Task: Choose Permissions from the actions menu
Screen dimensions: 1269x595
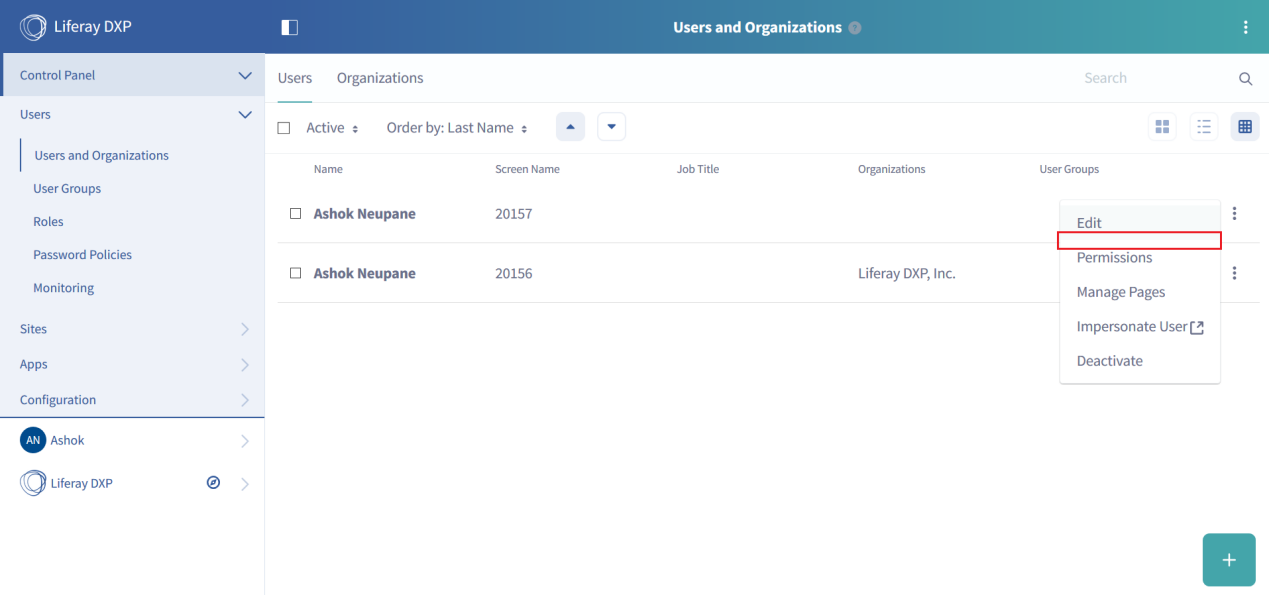Action: (x=1114, y=258)
